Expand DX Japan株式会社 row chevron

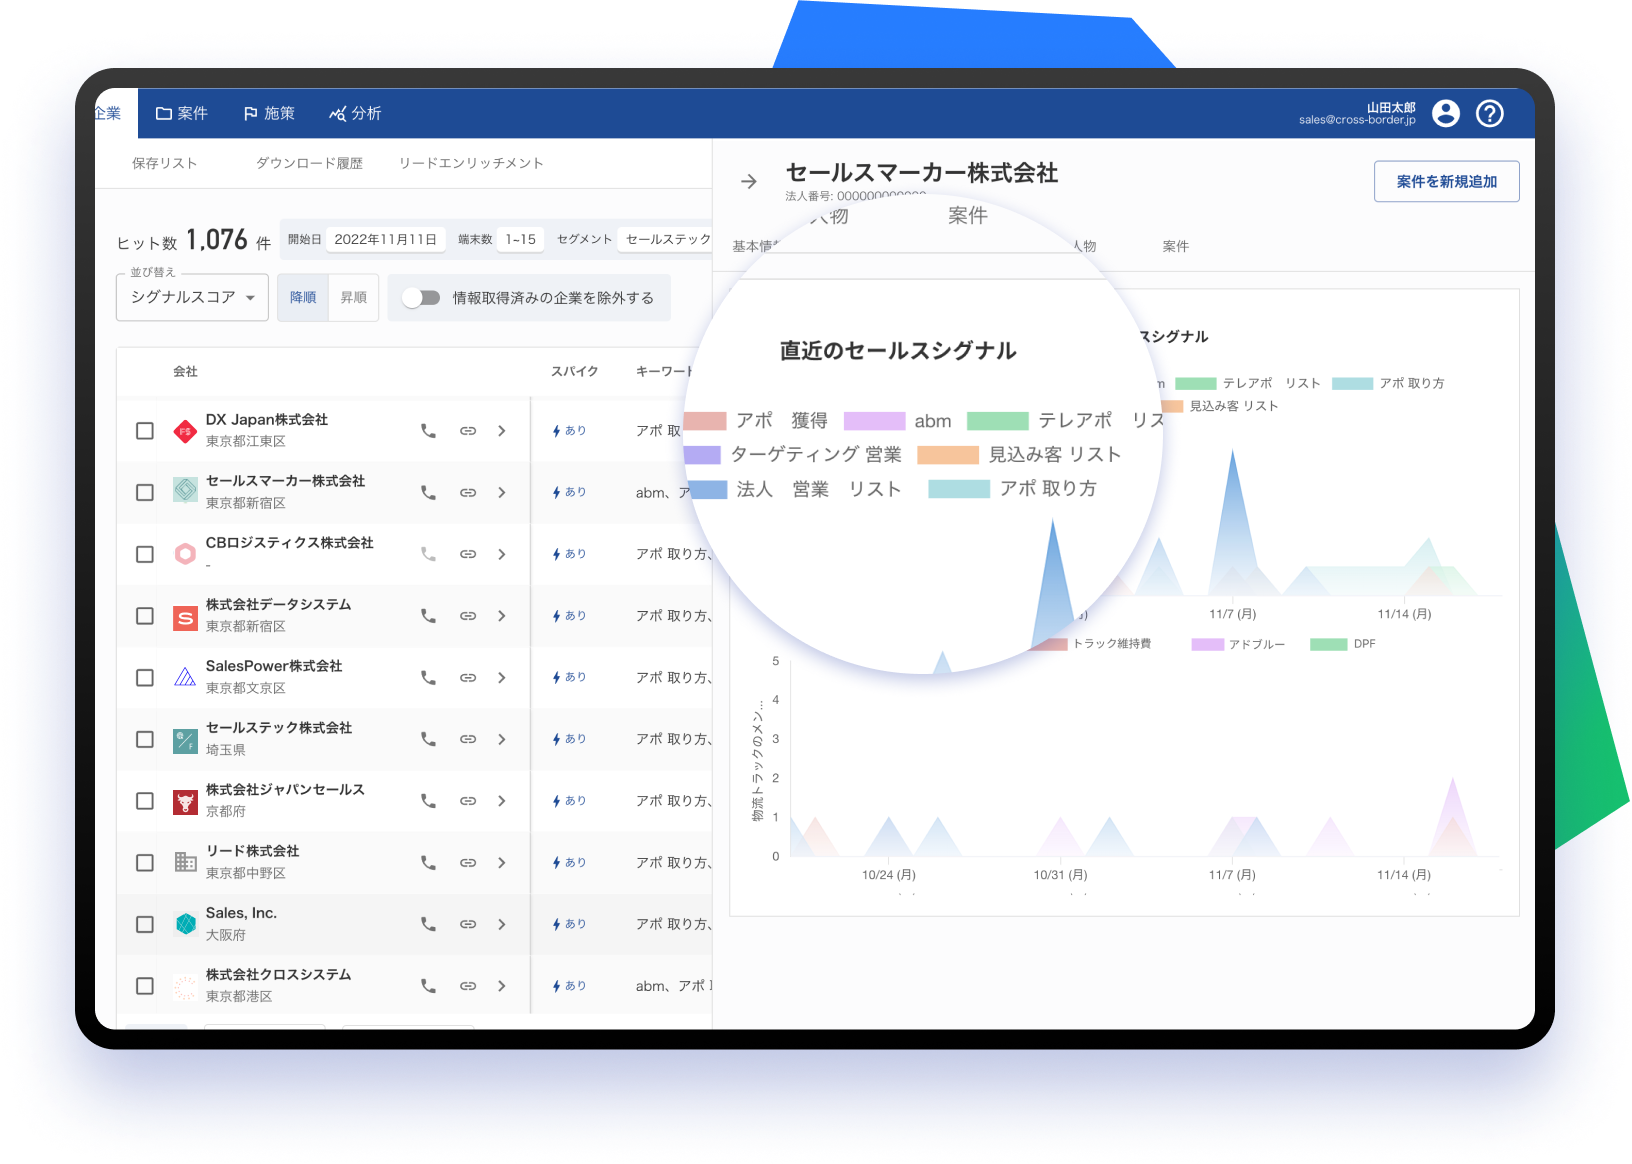coord(502,431)
